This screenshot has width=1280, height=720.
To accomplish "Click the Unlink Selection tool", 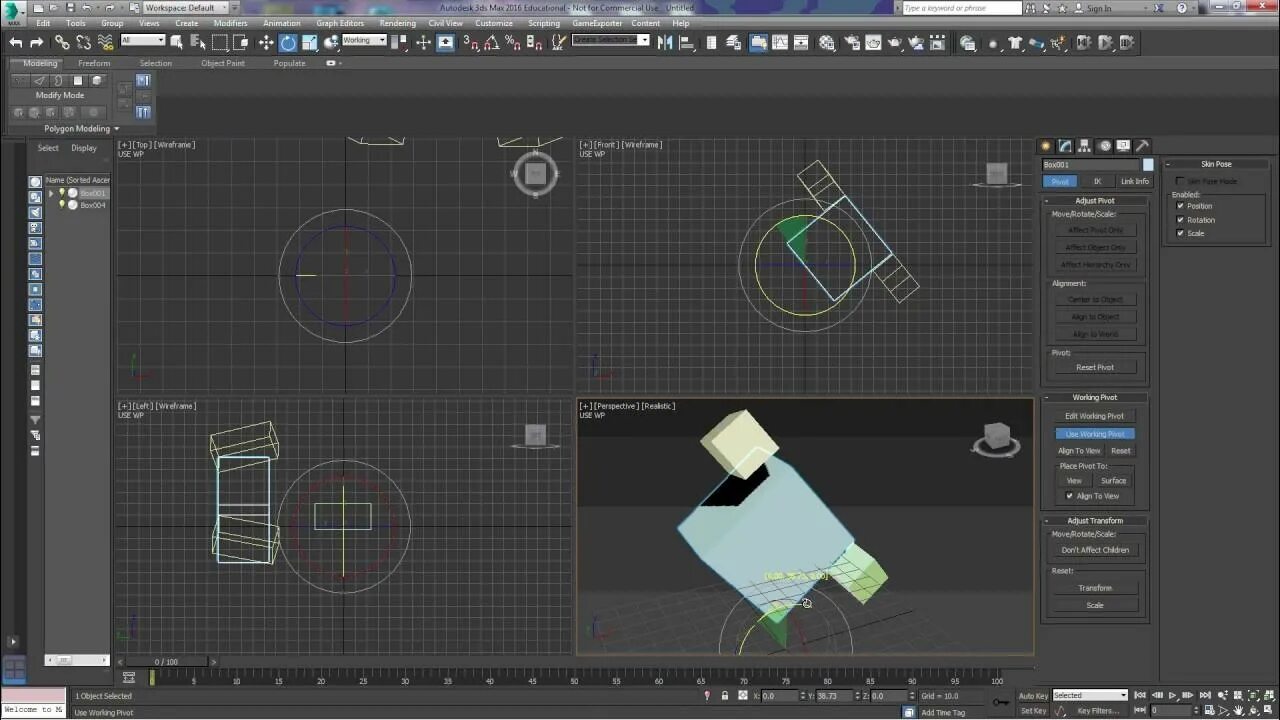I will [83, 42].
